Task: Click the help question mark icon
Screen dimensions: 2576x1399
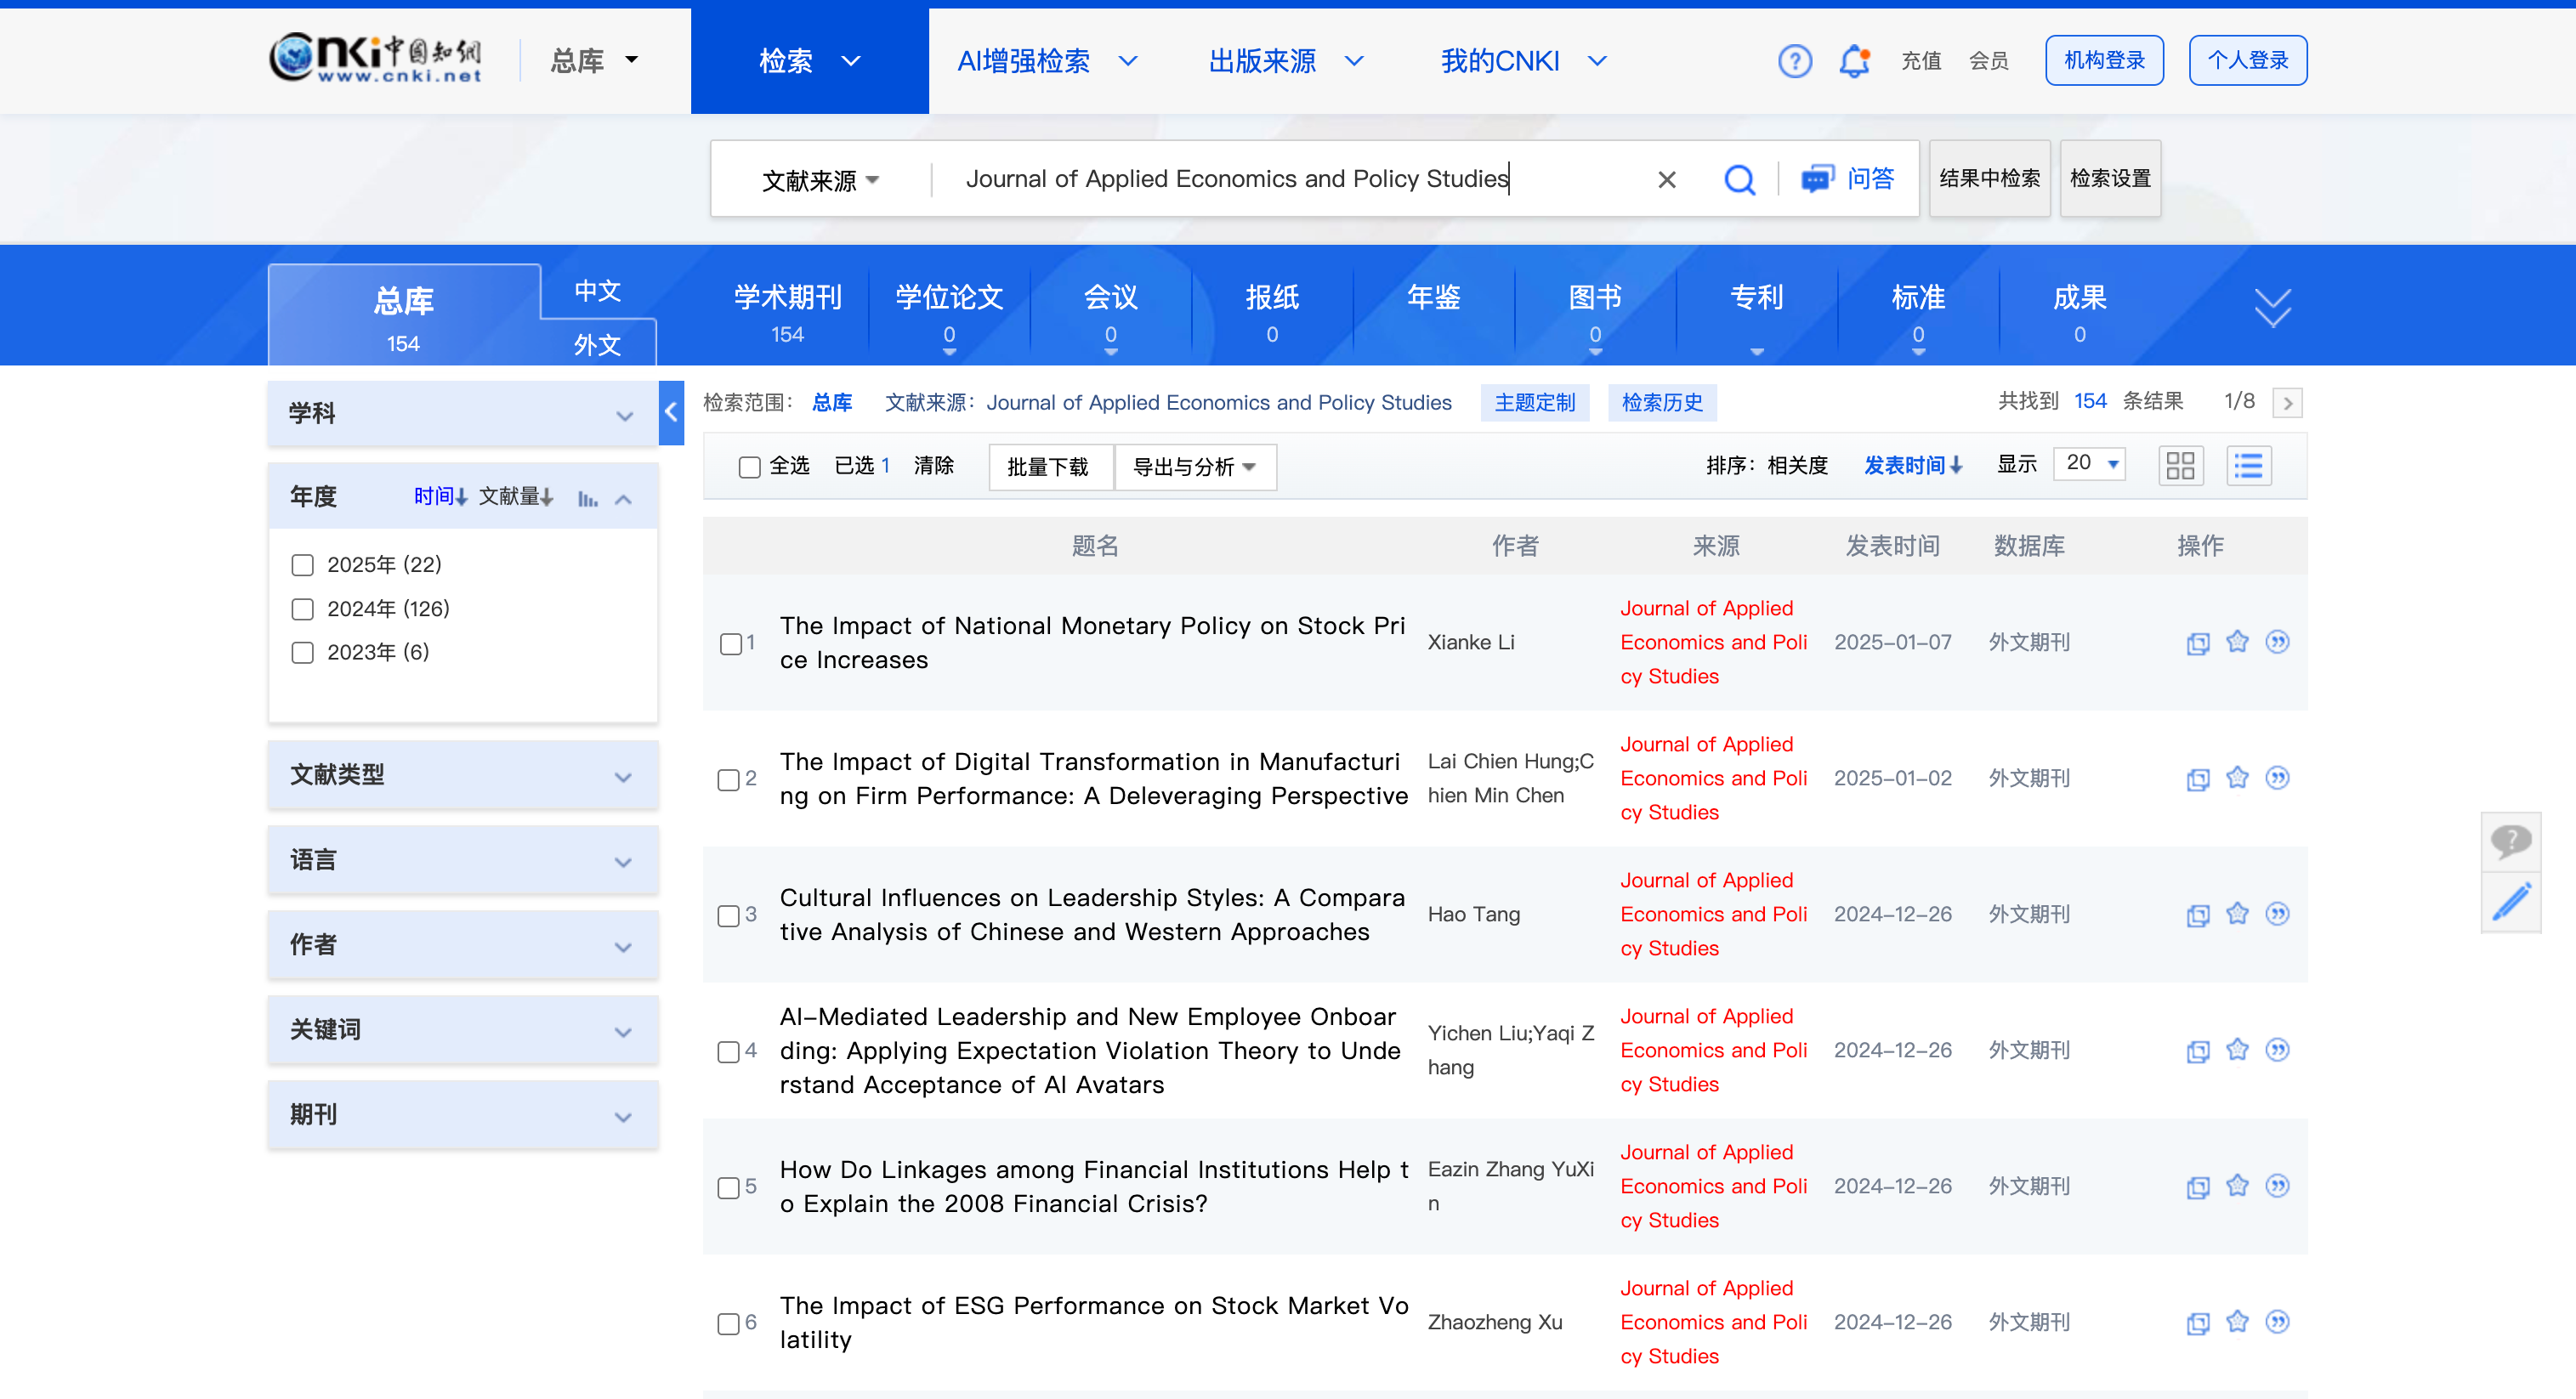Action: click(1795, 60)
